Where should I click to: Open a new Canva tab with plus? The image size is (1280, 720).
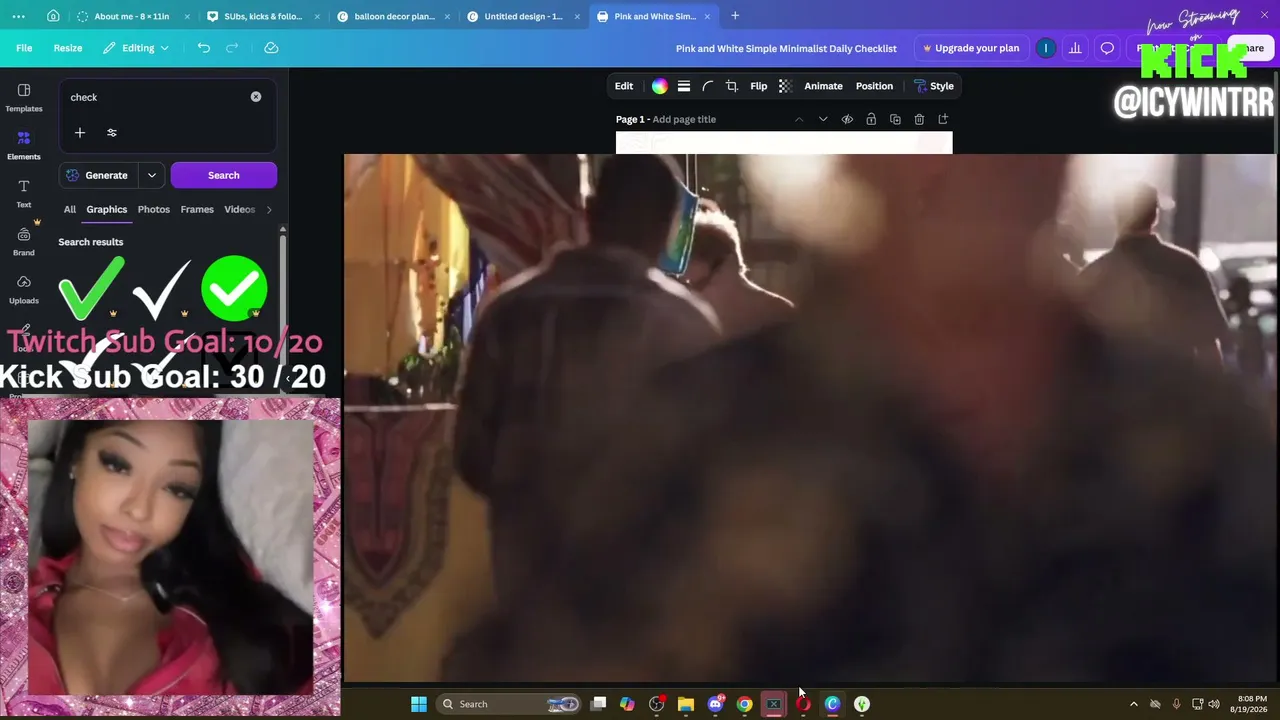pyautogui.click(x=735, y=16)
